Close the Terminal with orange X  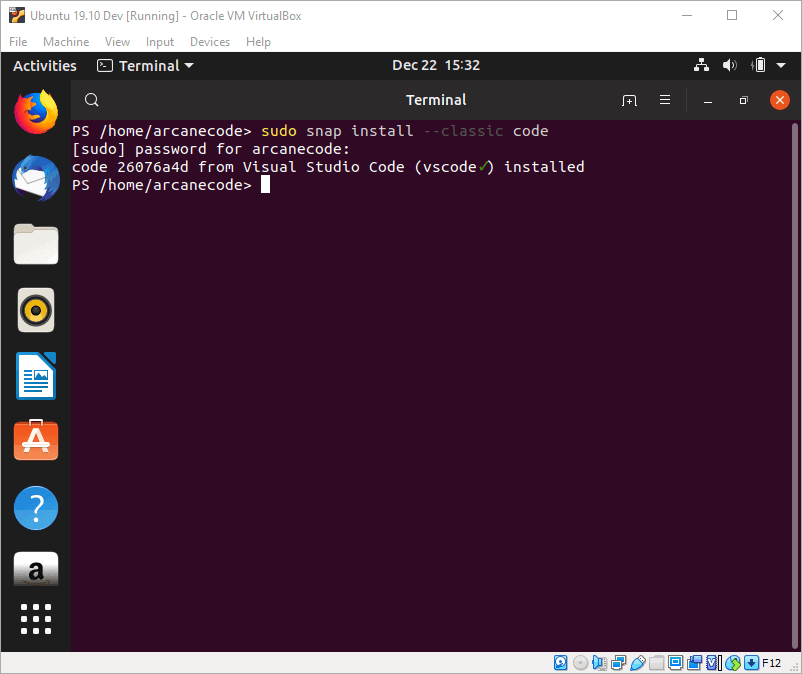[x=779, y=100]
